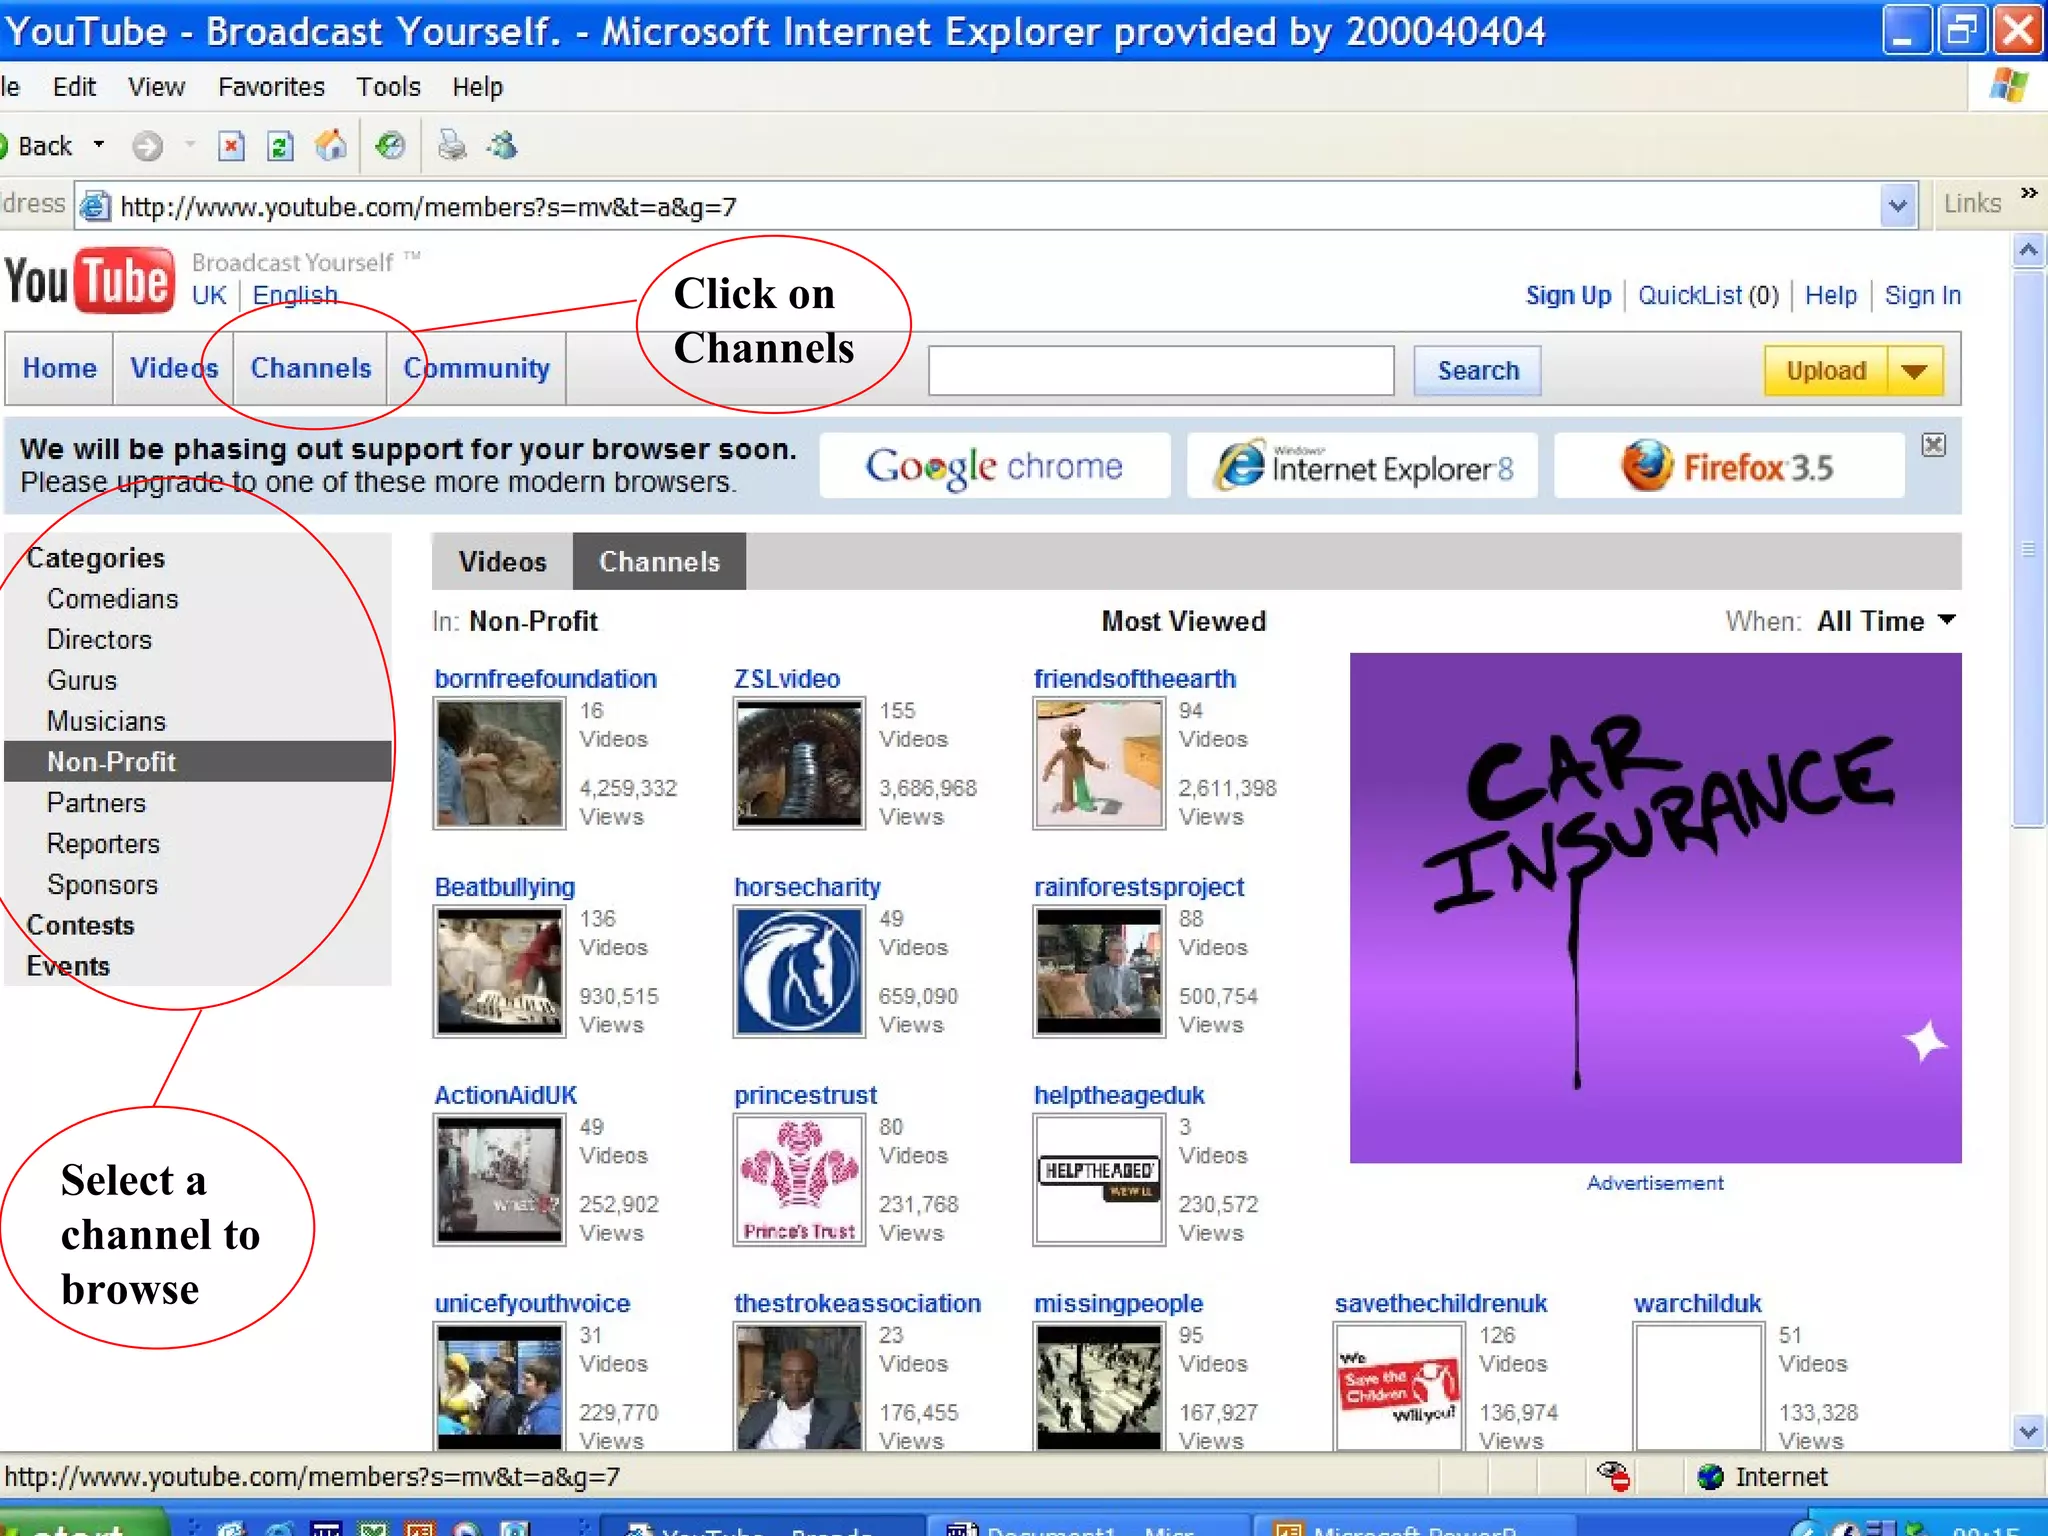Switch to the Videos tab above results
The width and height of the screenshot is (2048, 1536).
[502, 562]
